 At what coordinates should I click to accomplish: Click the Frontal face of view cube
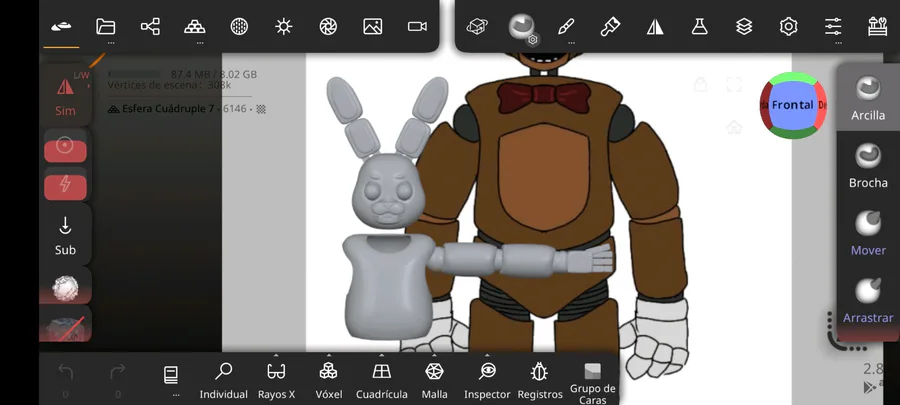(x=793, y=105)
